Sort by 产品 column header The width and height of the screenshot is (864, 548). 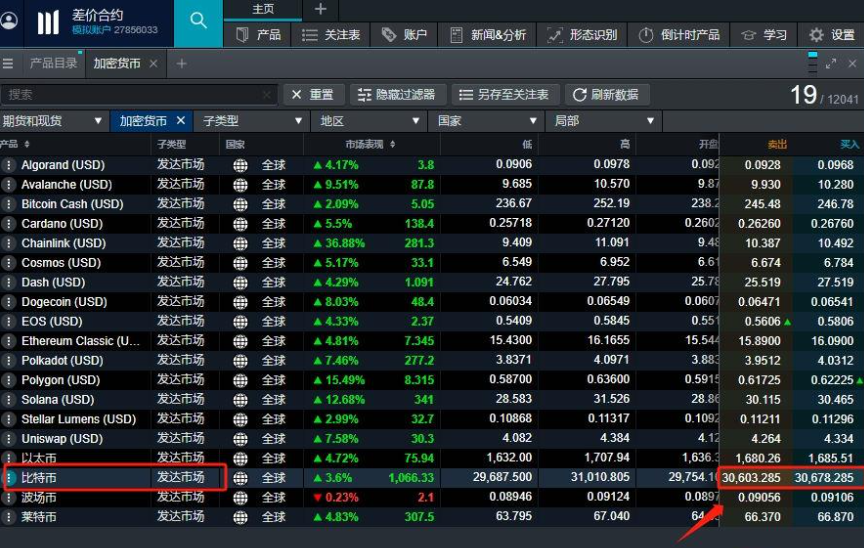point(15,144)
